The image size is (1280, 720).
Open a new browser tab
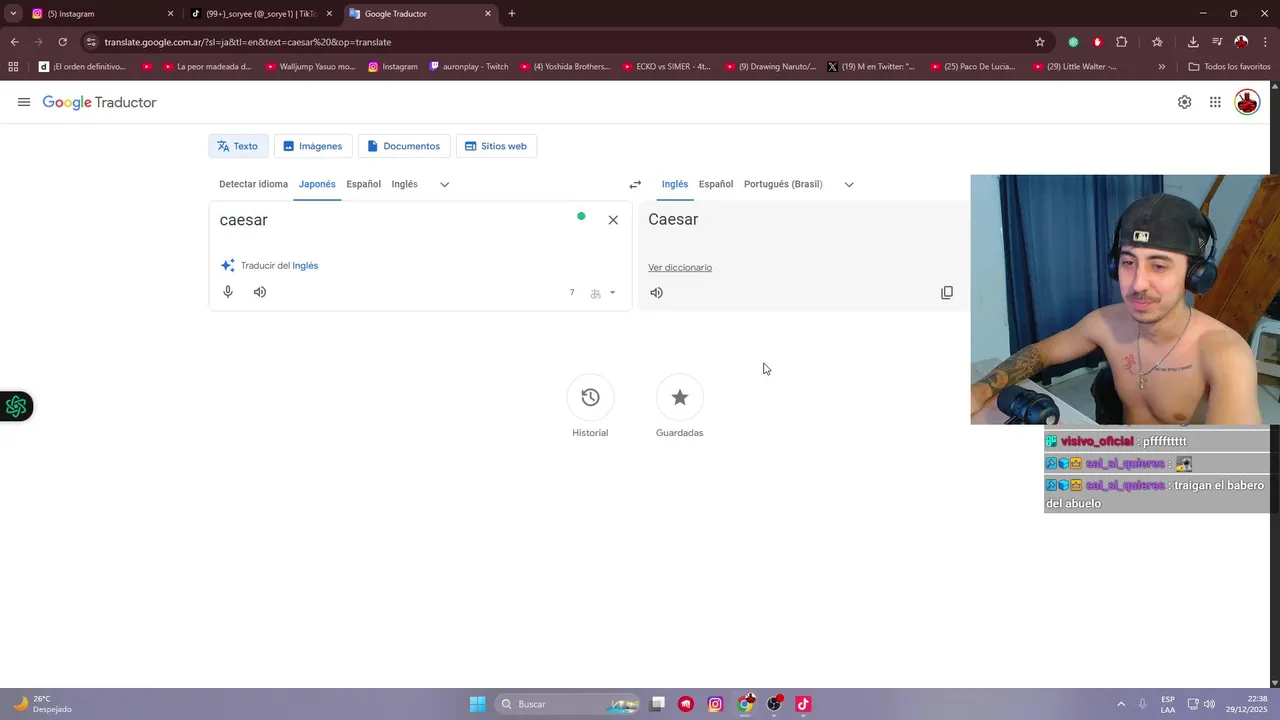click(512, 14)
